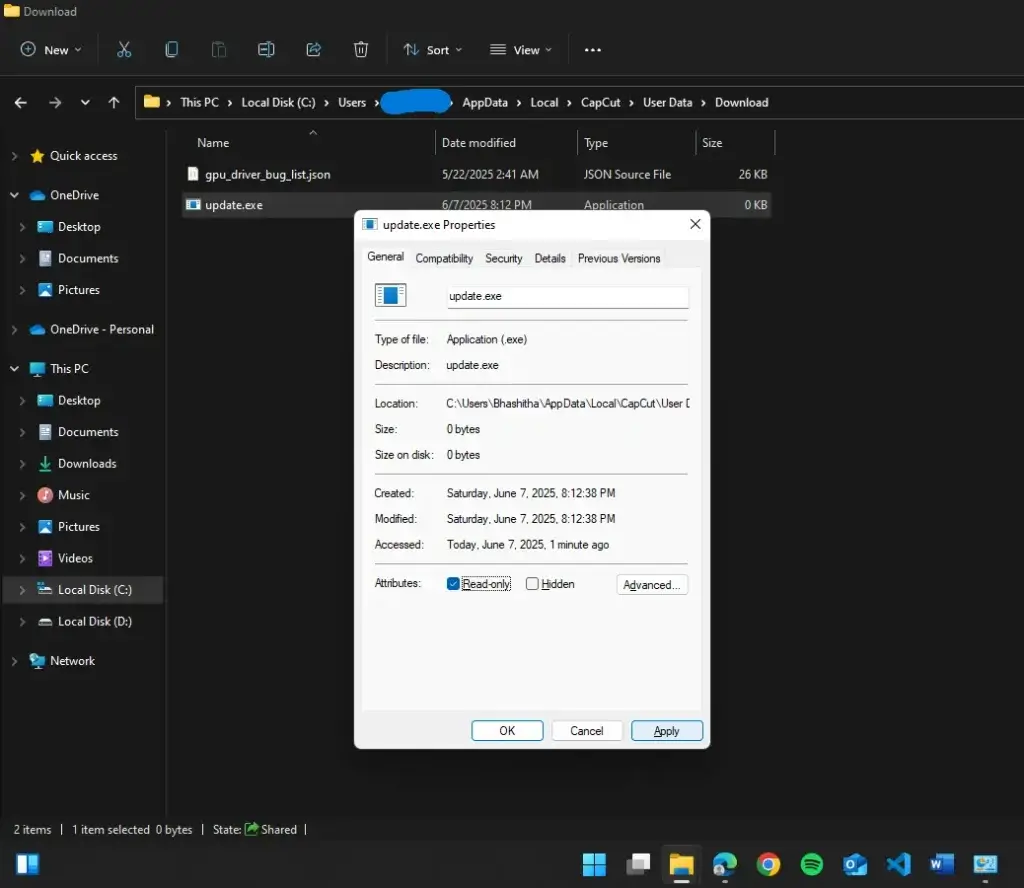Click the File Explorer taskbar icon

click(681, 864)
